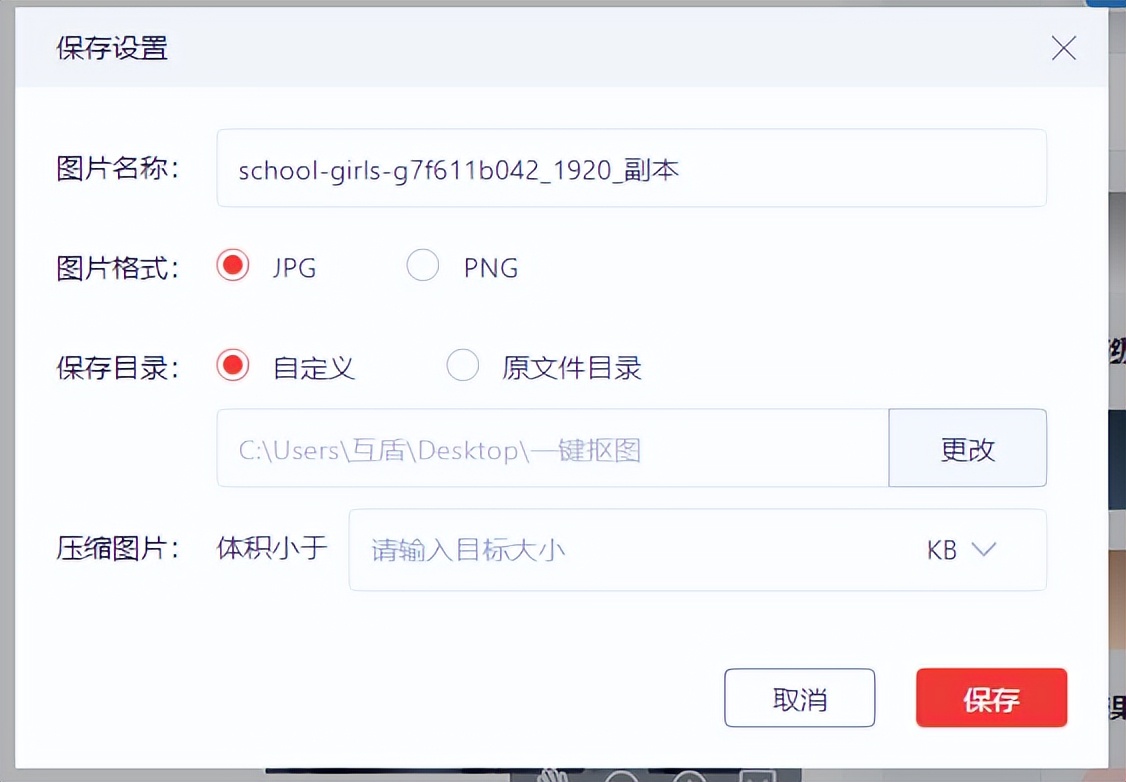Screen dimensions: 1126x782
Task: Select the JPG image format option
Action: coord(232,266)
